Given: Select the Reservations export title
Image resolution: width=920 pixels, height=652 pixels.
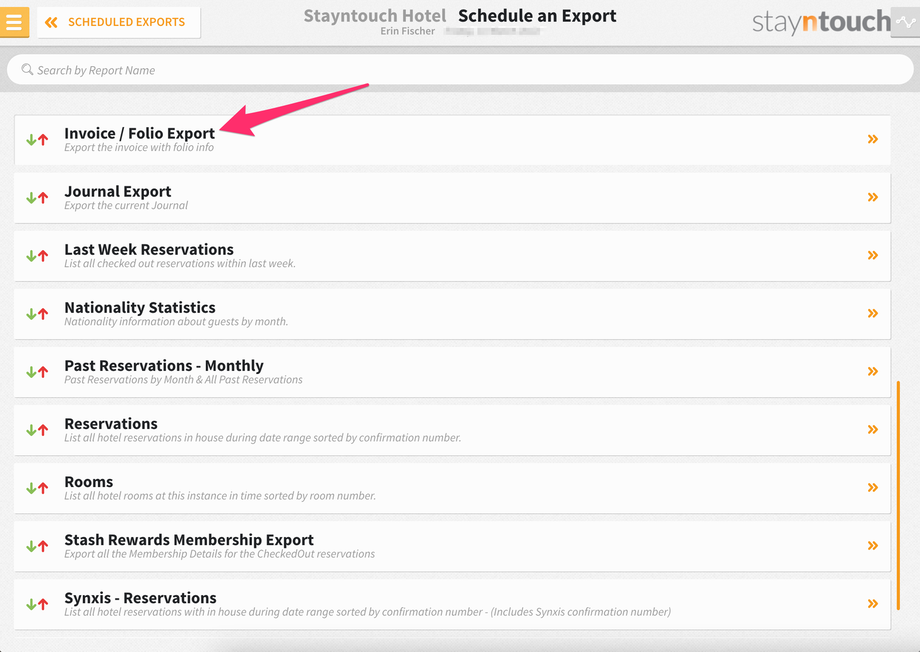Looking at the screenshot, I should click(x=111, y=424).
